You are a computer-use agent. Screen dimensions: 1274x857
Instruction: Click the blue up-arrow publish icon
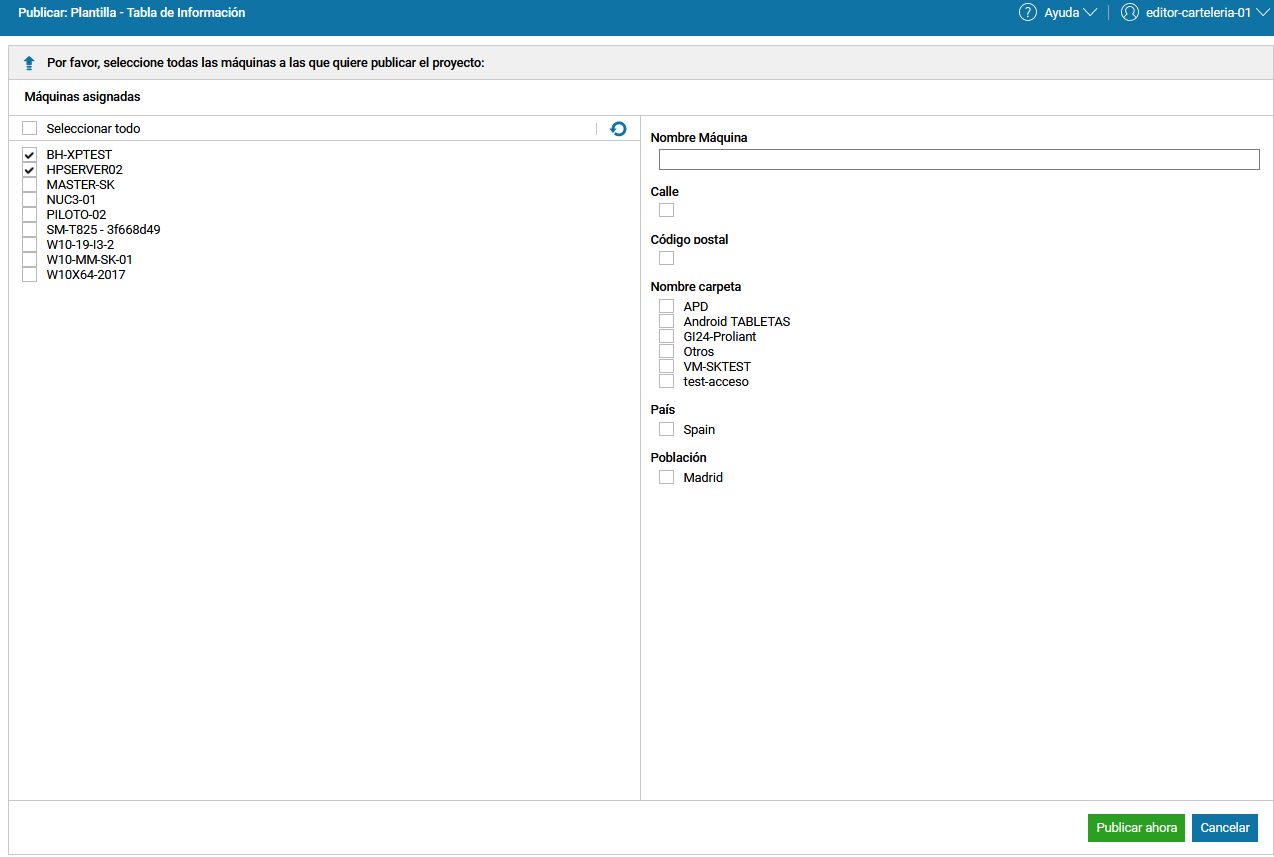(x=29, y=63)
